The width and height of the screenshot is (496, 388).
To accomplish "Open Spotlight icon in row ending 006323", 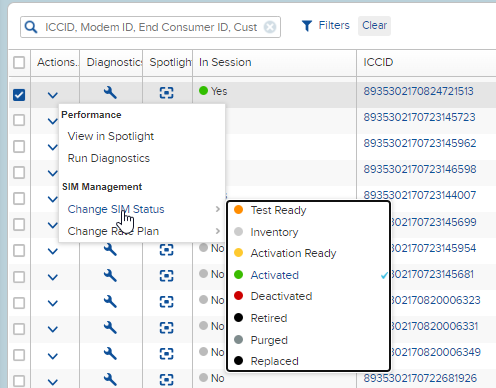I will [x=166, y=302].
